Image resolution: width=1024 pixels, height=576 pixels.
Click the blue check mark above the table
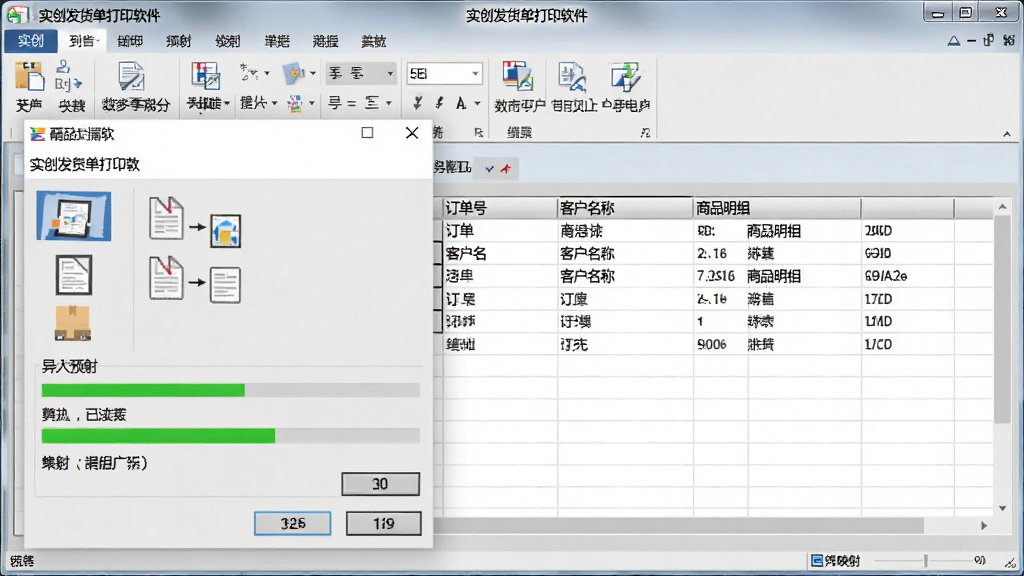(490, 168)
